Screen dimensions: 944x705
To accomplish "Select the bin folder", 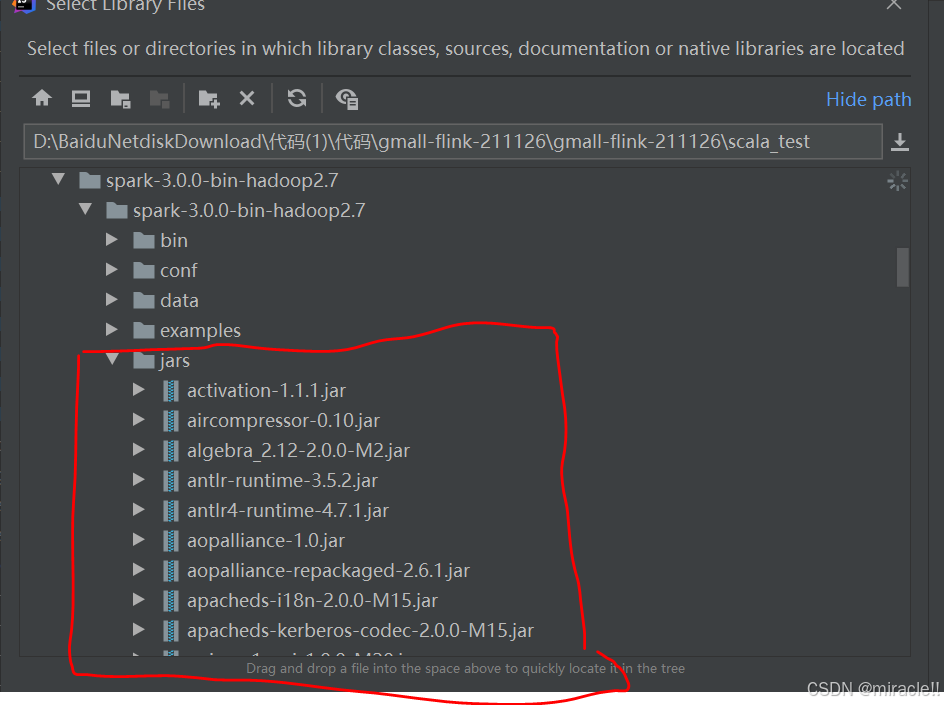I will coord(161,240).
